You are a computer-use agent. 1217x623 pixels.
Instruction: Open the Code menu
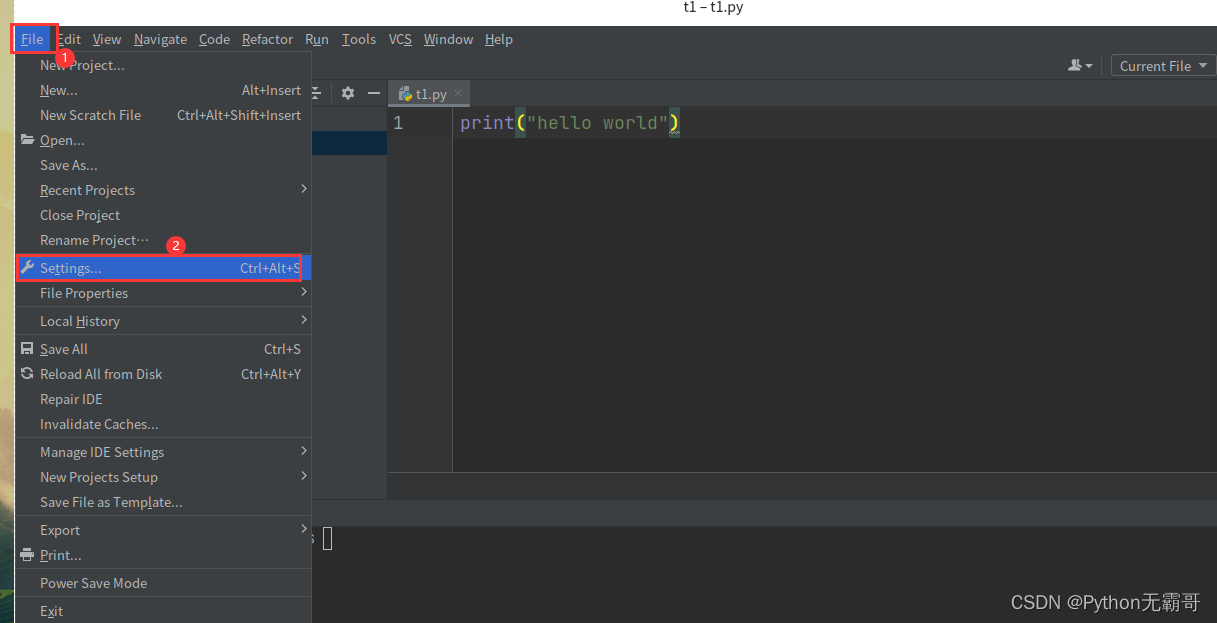(214, 39)
